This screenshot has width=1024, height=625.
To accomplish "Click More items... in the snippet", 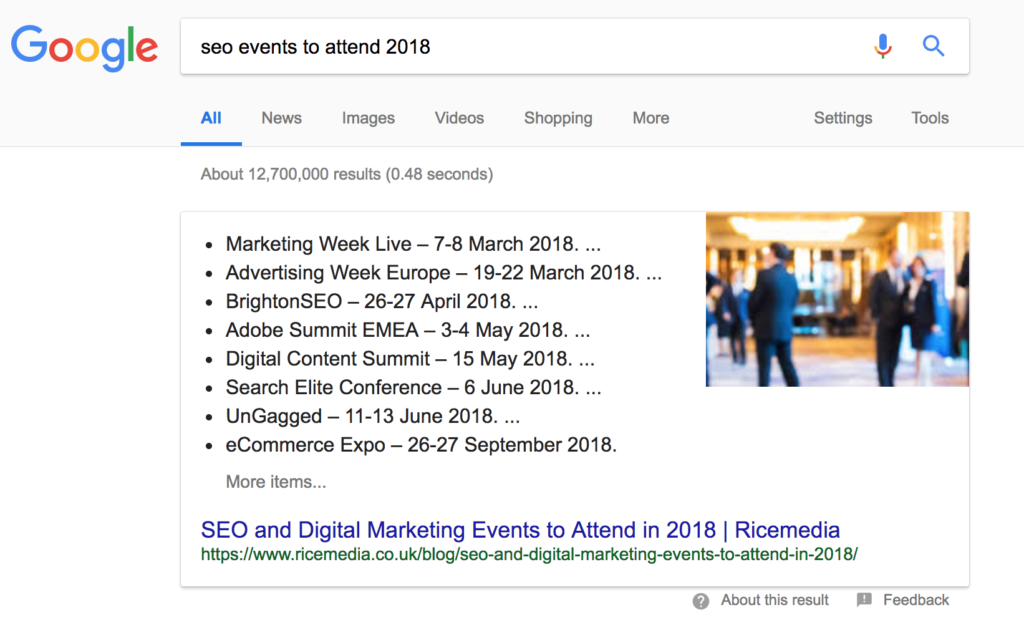I will click(x=276, y=482).
